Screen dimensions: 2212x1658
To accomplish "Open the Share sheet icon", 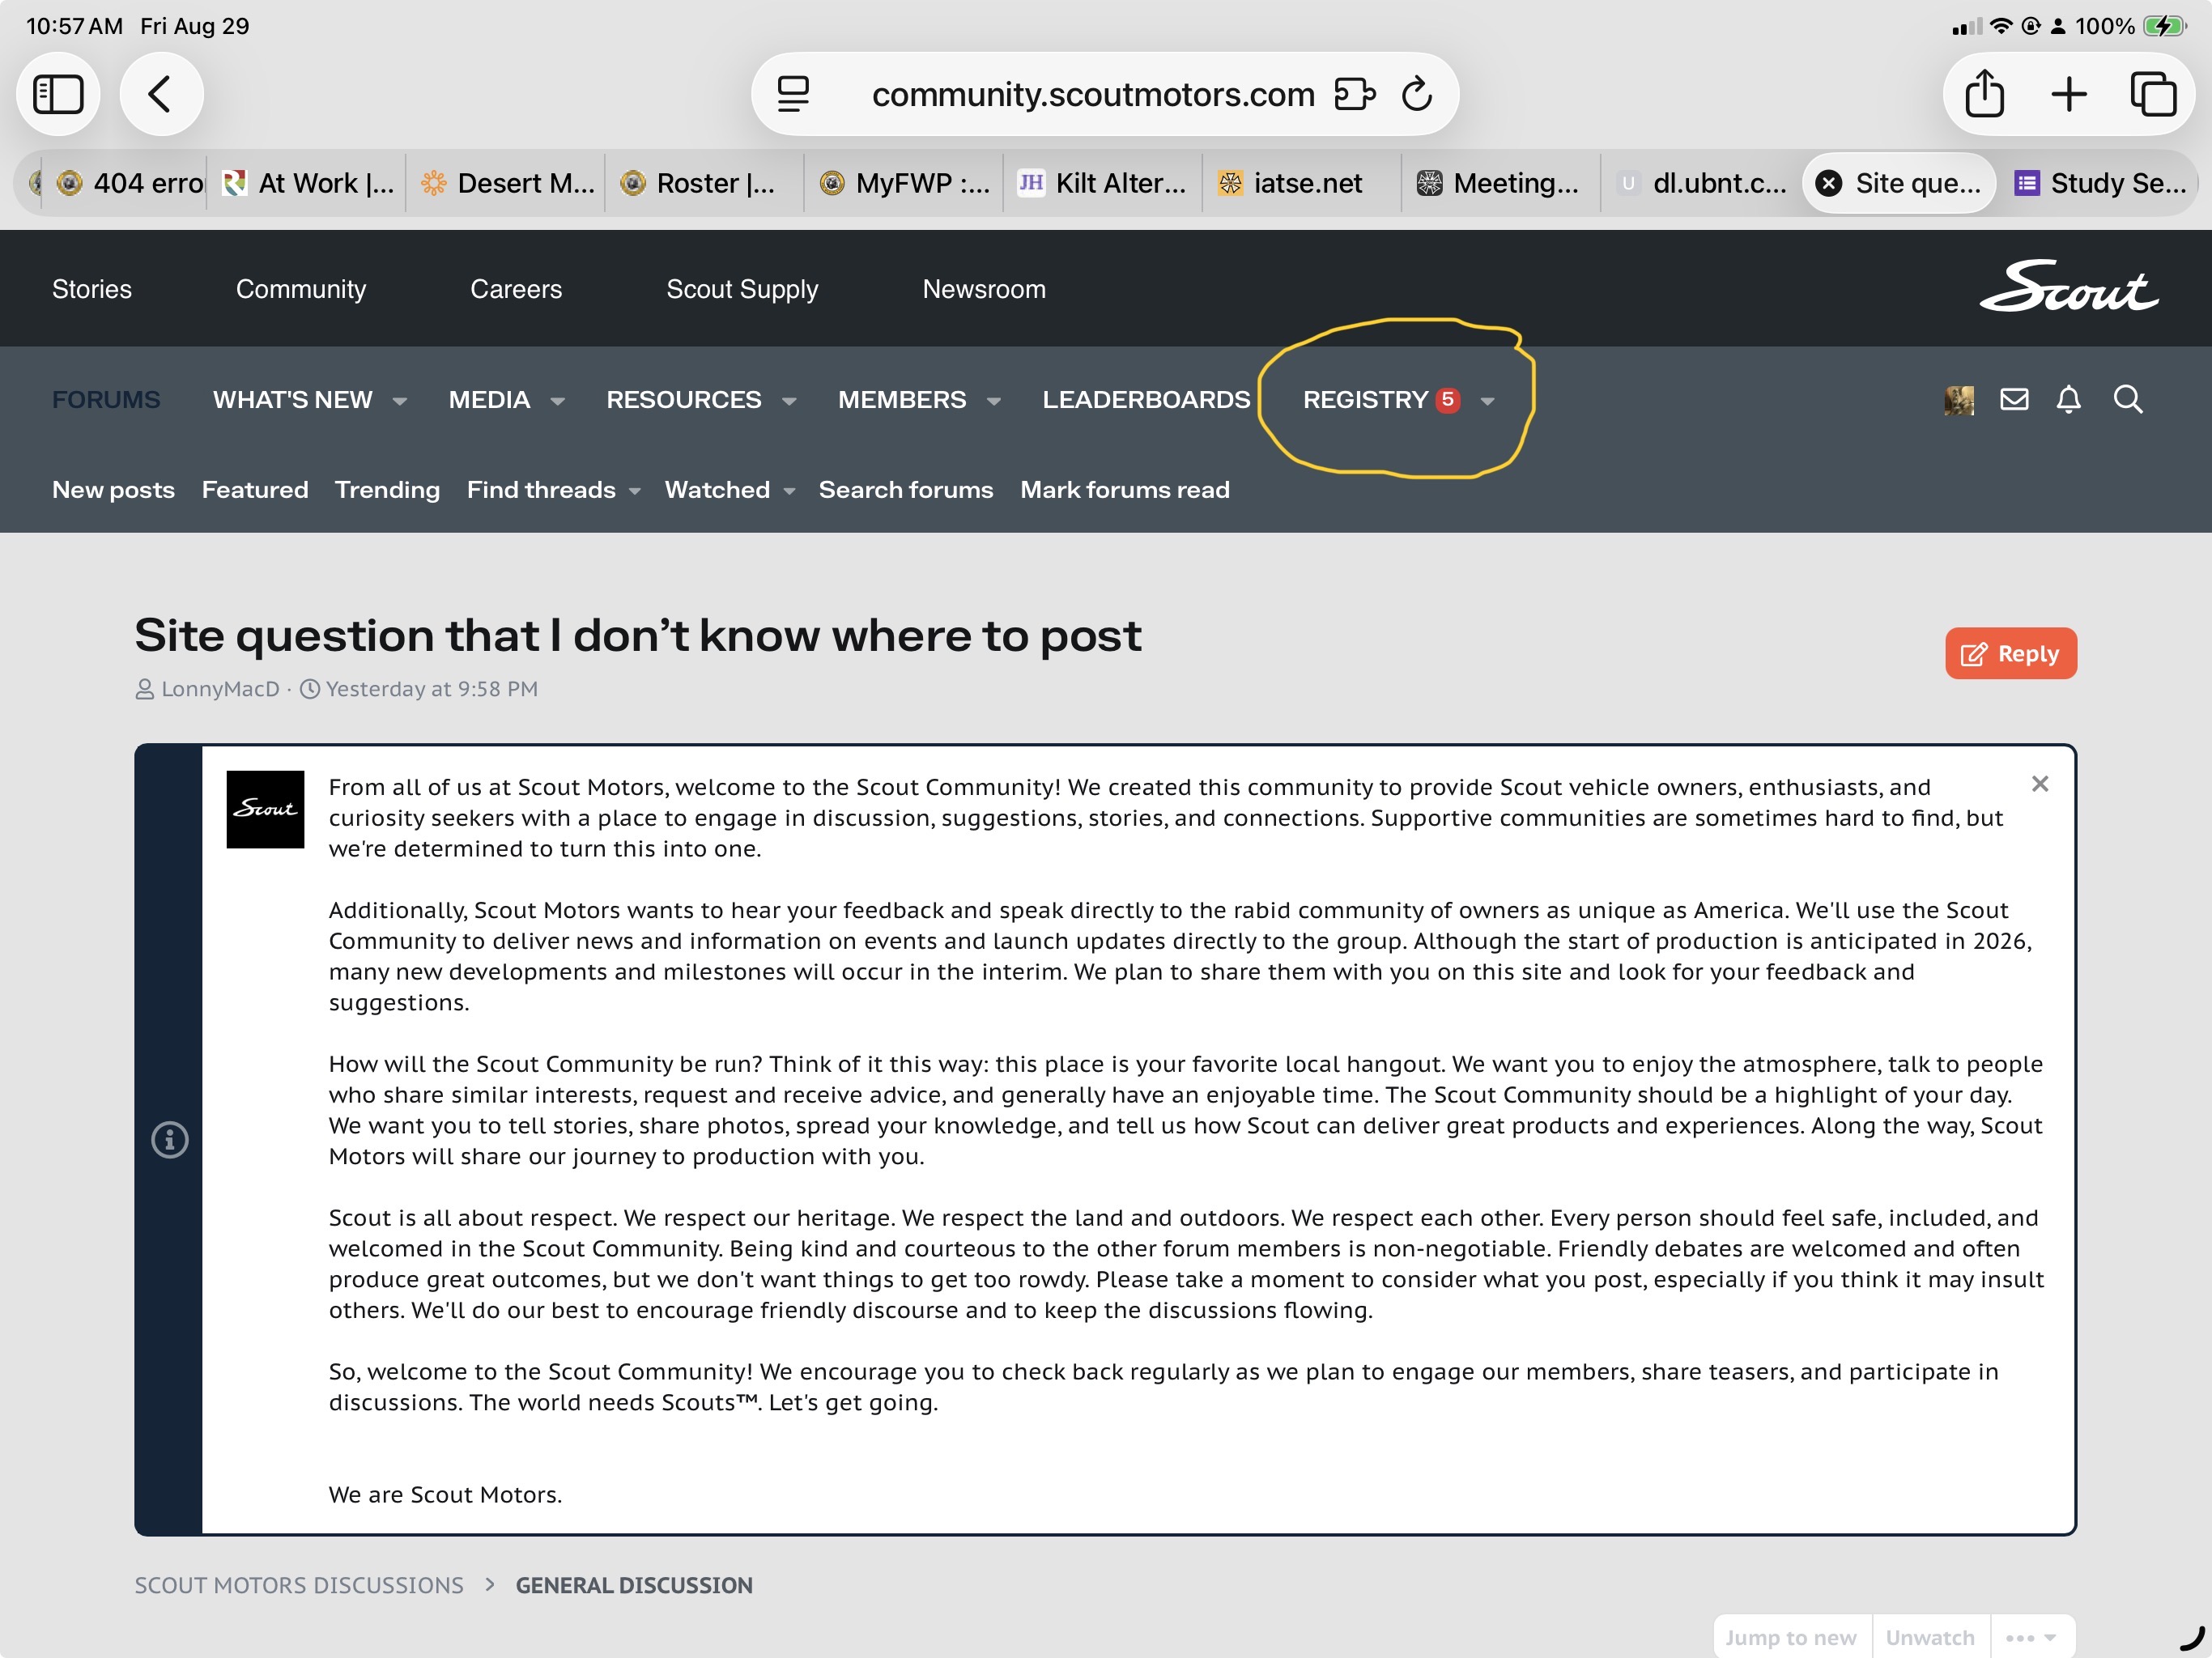I will point(1985,94).
